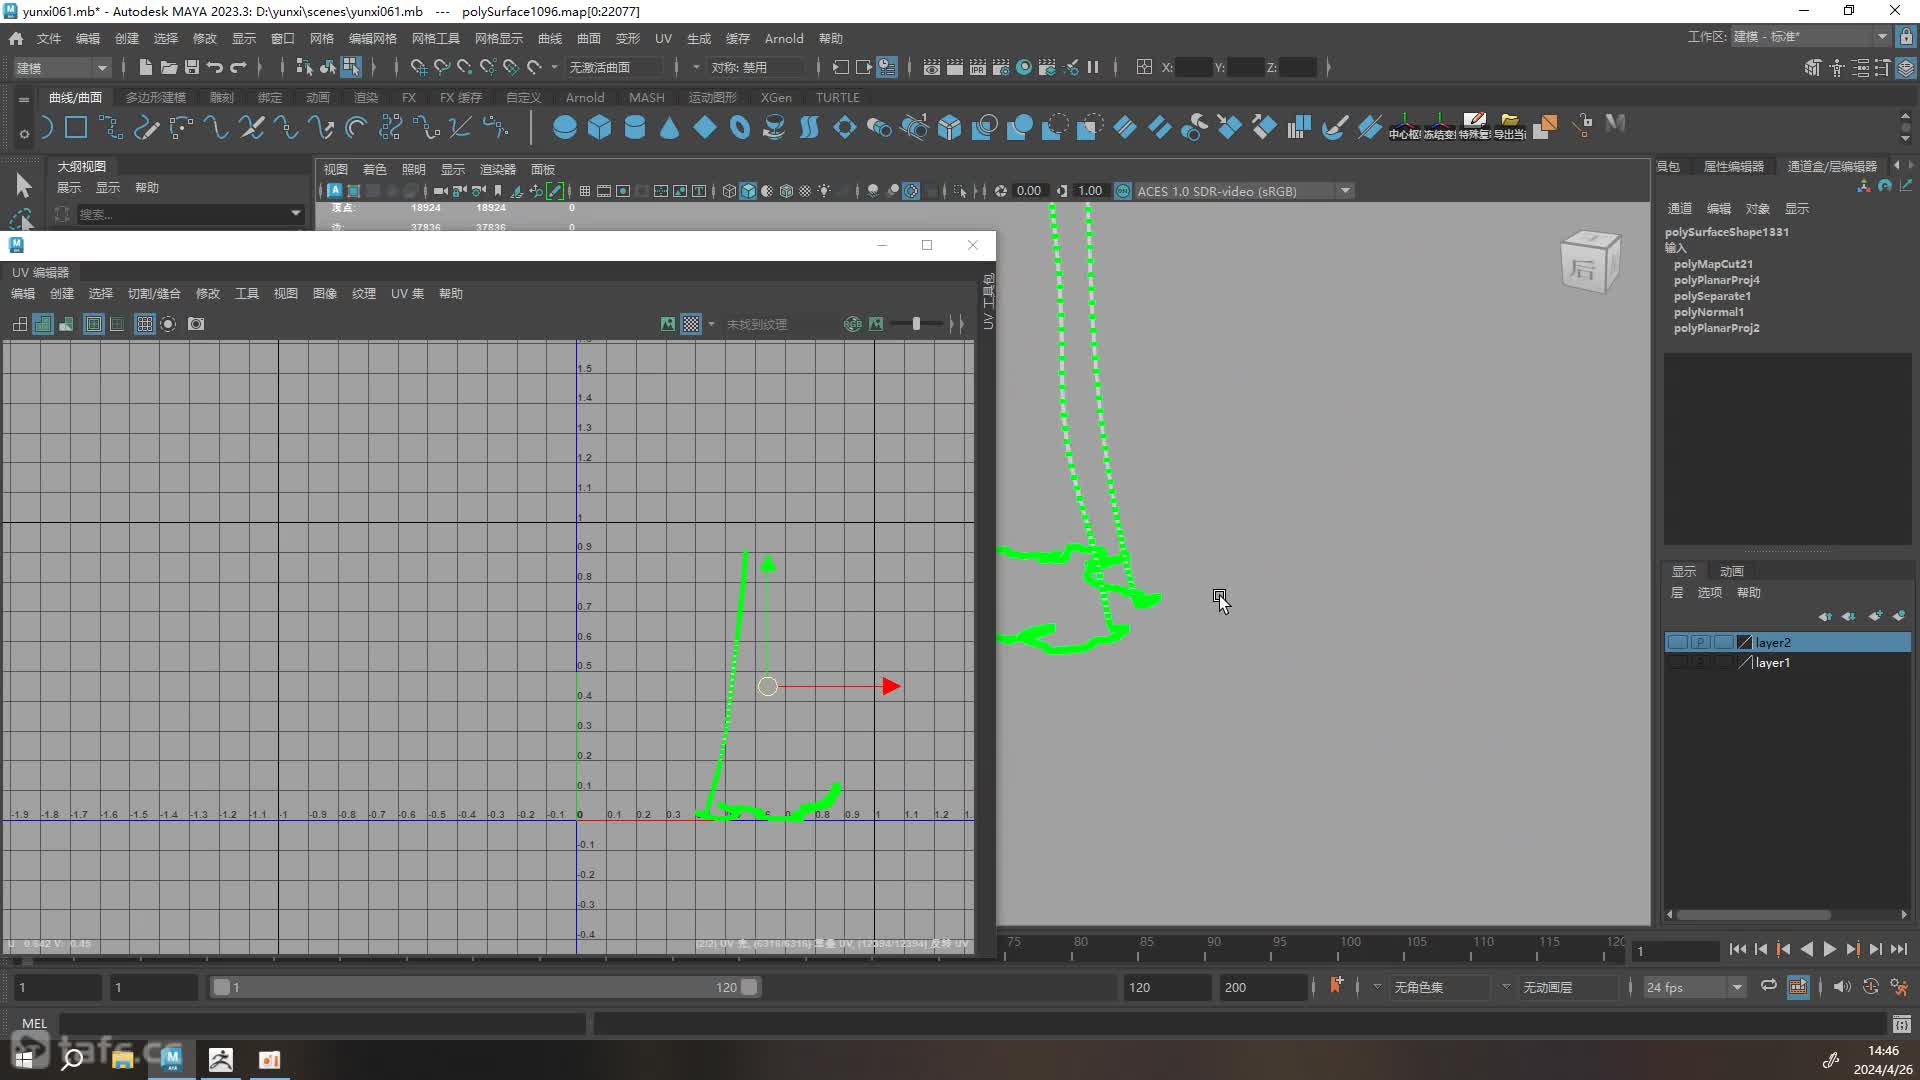Image resolution: width=1920 pixels, height=1080 pixels.
Task: Open the 对称: 禁用 symmetry dropdown
Action: pos(756,67)
